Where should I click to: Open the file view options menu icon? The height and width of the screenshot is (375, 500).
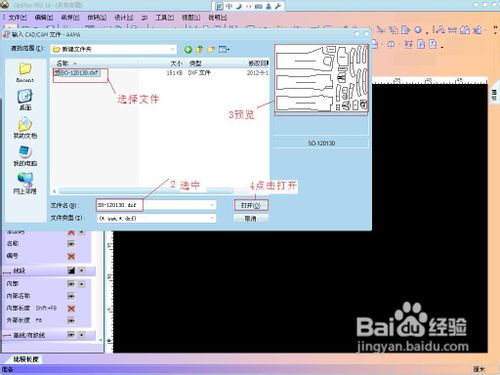(x=224, y=49)
